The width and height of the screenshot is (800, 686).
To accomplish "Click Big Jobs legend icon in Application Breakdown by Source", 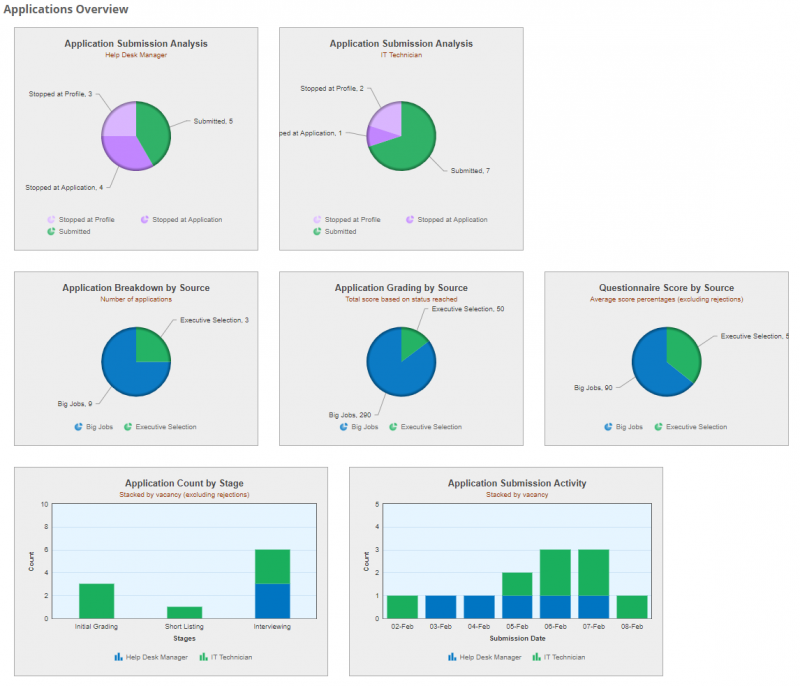I will point(79,427).
